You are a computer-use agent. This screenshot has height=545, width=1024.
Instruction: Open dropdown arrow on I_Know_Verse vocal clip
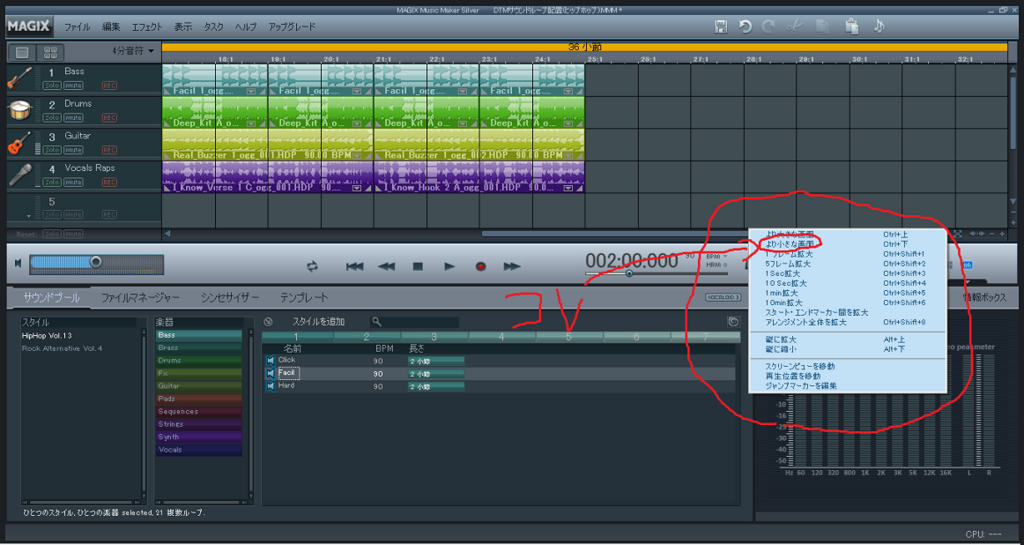pyautogui.click(x=357, y=188)
